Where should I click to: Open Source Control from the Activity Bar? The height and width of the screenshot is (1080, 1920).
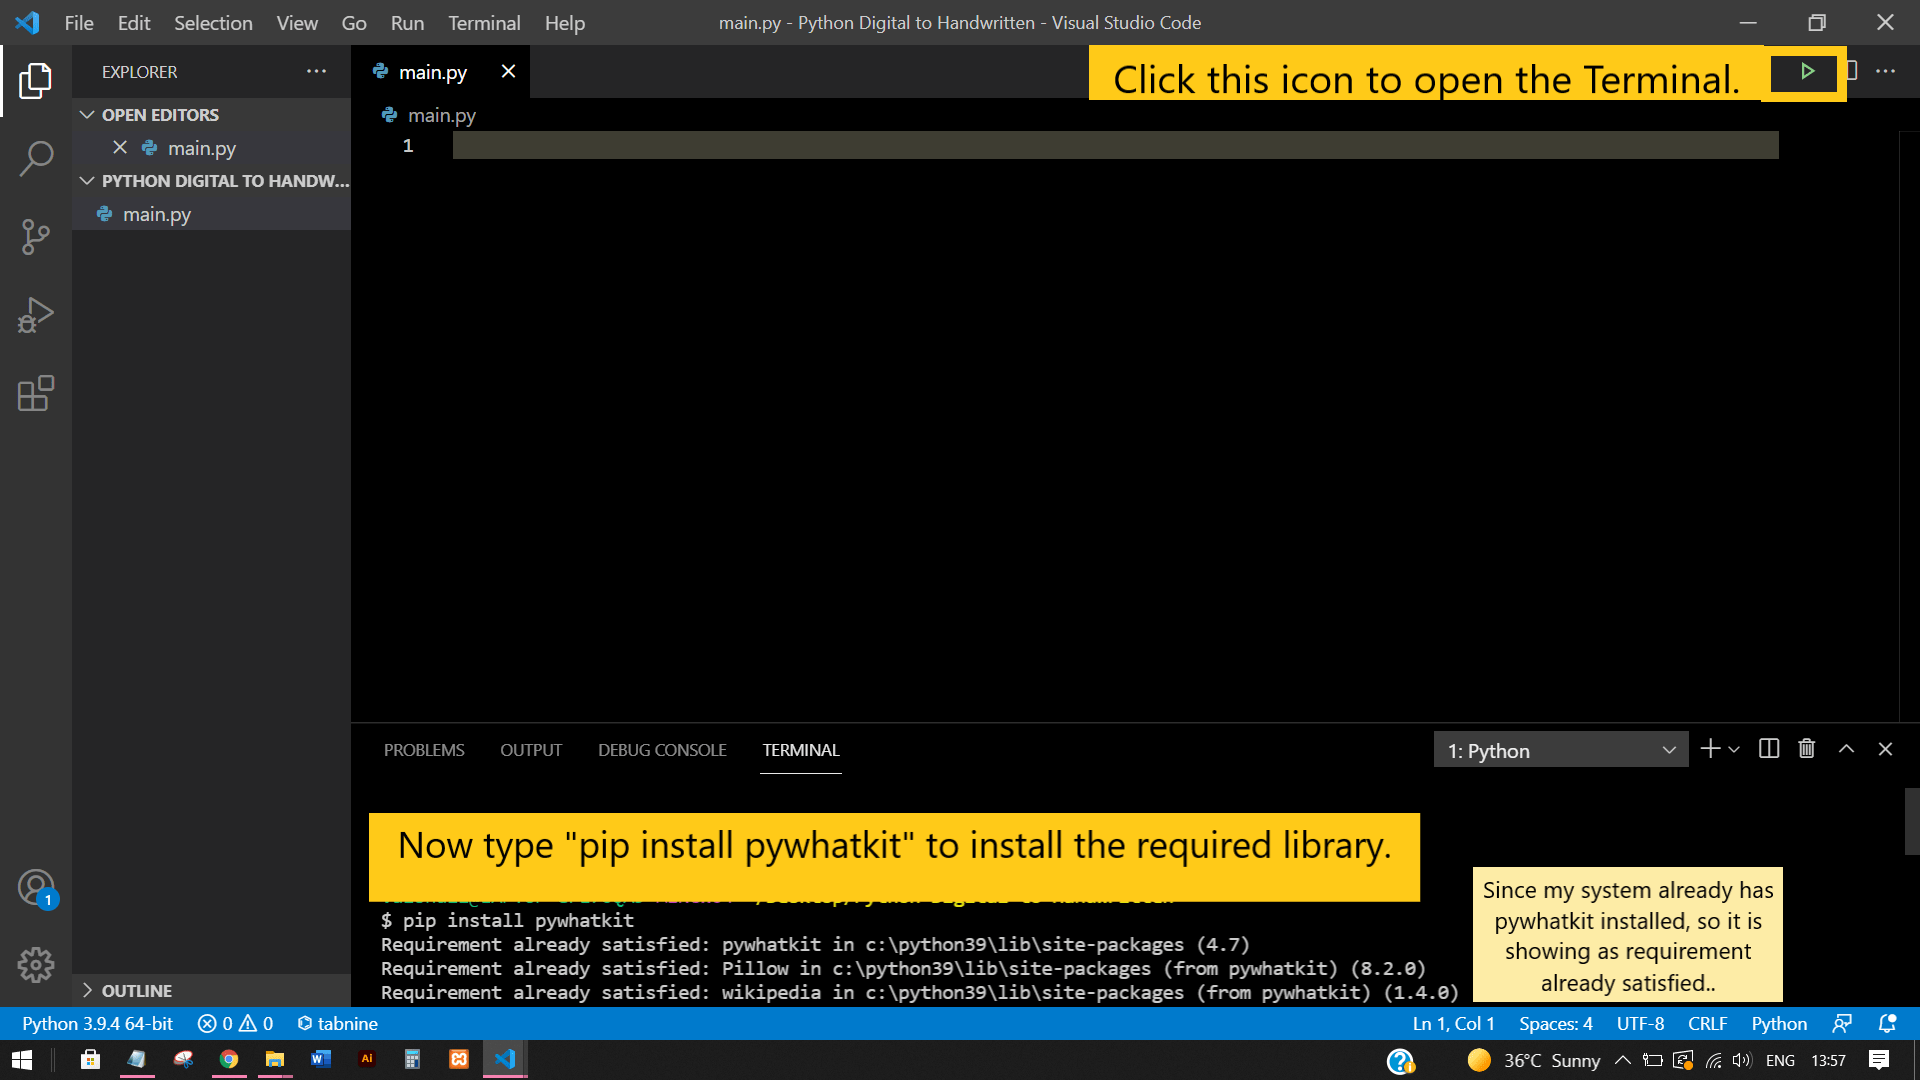37,237
